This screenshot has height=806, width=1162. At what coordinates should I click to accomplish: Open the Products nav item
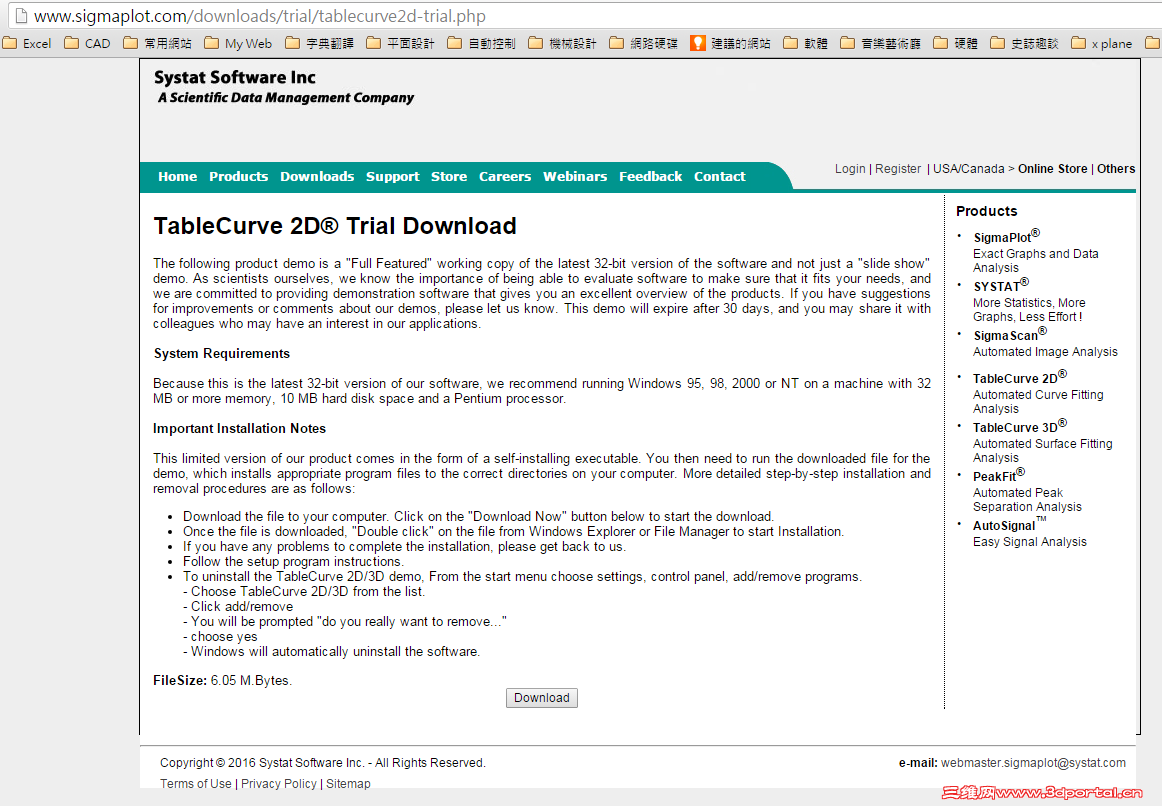(x=239, y=176)
